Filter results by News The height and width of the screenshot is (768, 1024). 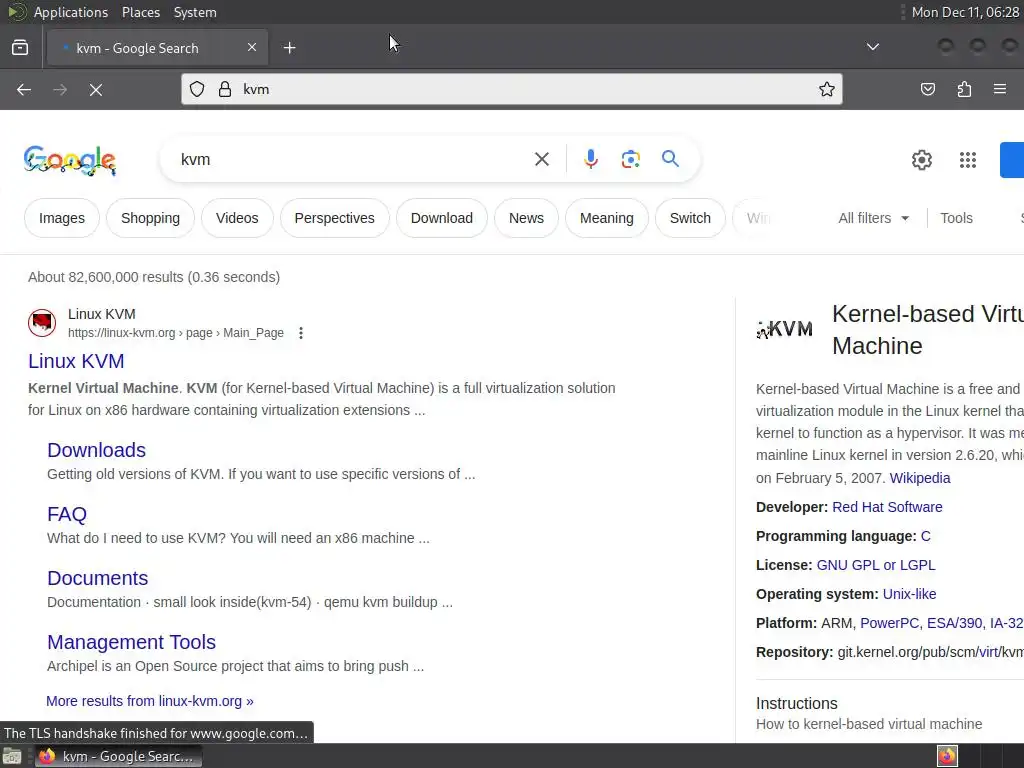526,218
